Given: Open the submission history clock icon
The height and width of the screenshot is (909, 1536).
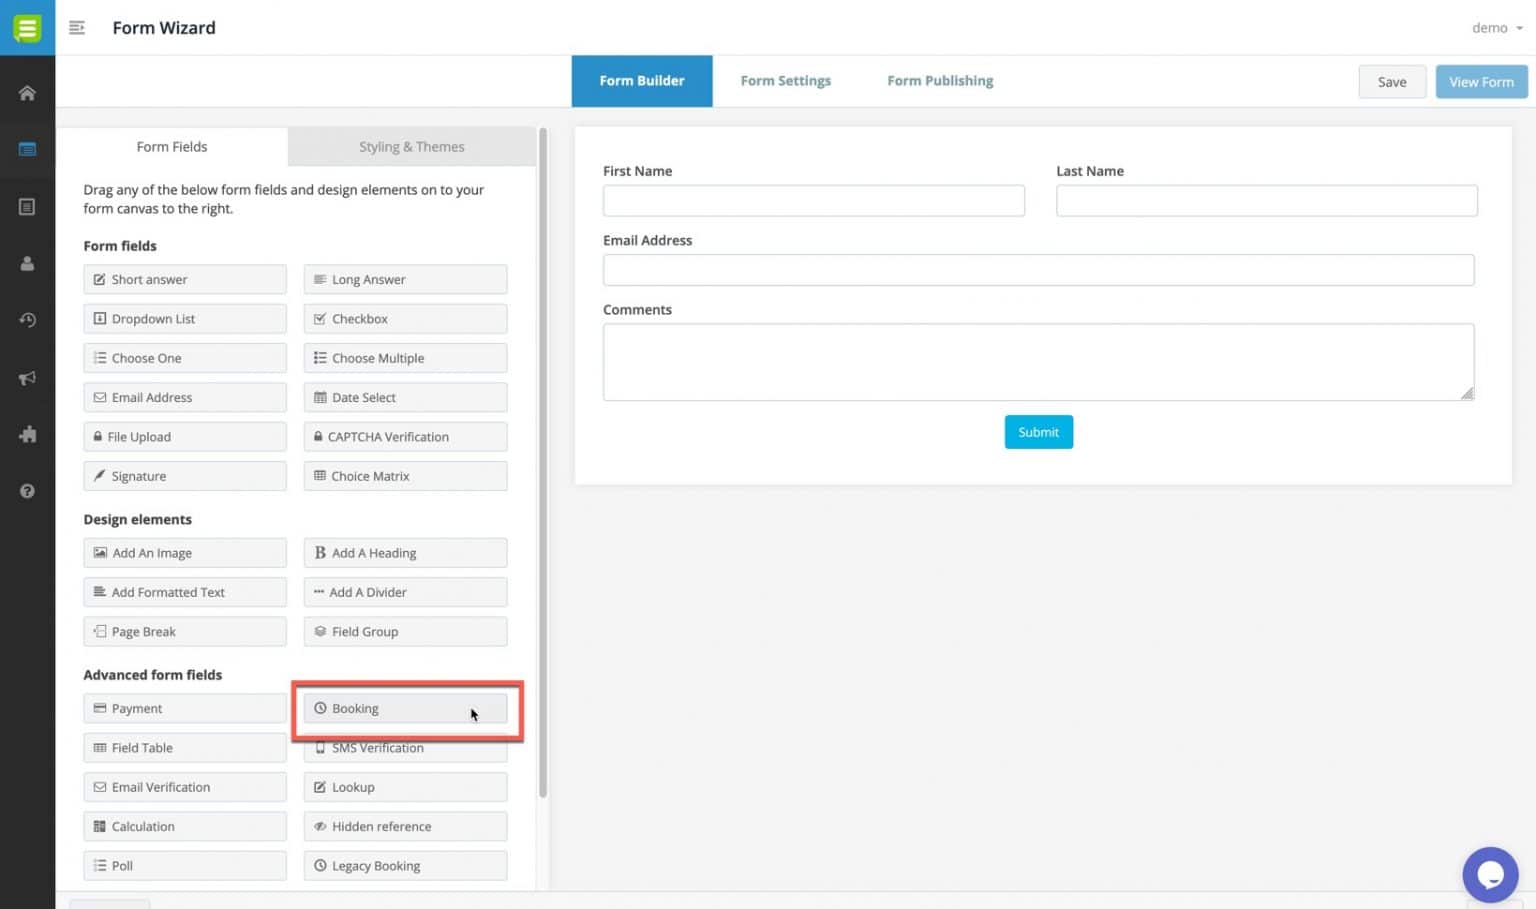Looking at the screenshot, I should 27,320.
